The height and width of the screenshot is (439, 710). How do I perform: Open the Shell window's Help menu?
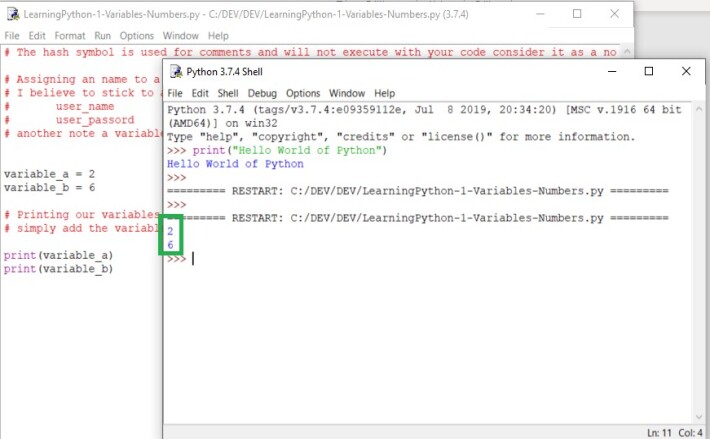pos(384,93)
